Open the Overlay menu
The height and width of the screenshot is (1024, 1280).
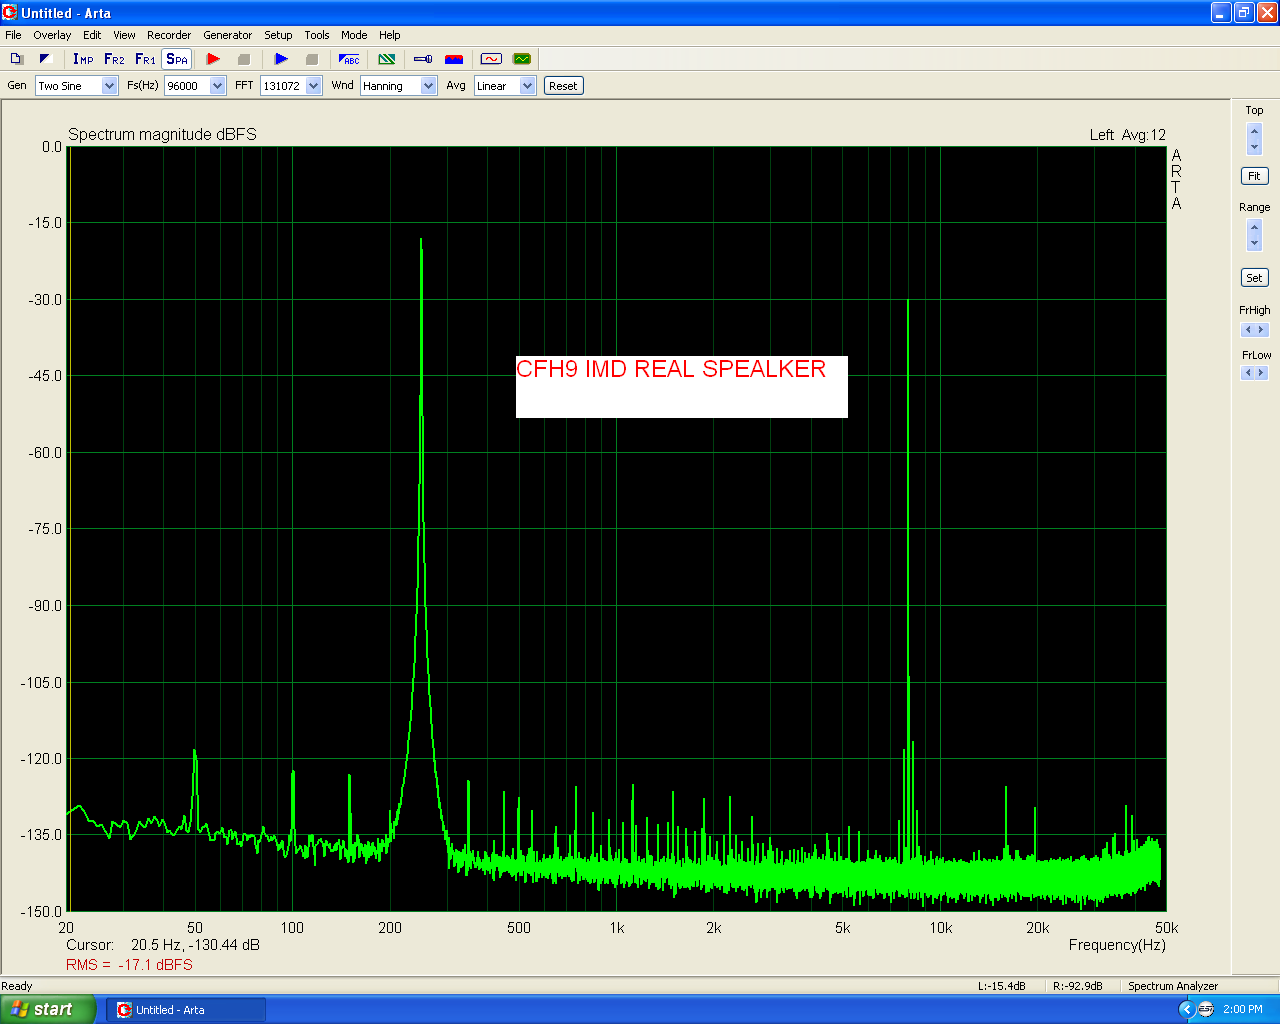click(x=52, y=35)
